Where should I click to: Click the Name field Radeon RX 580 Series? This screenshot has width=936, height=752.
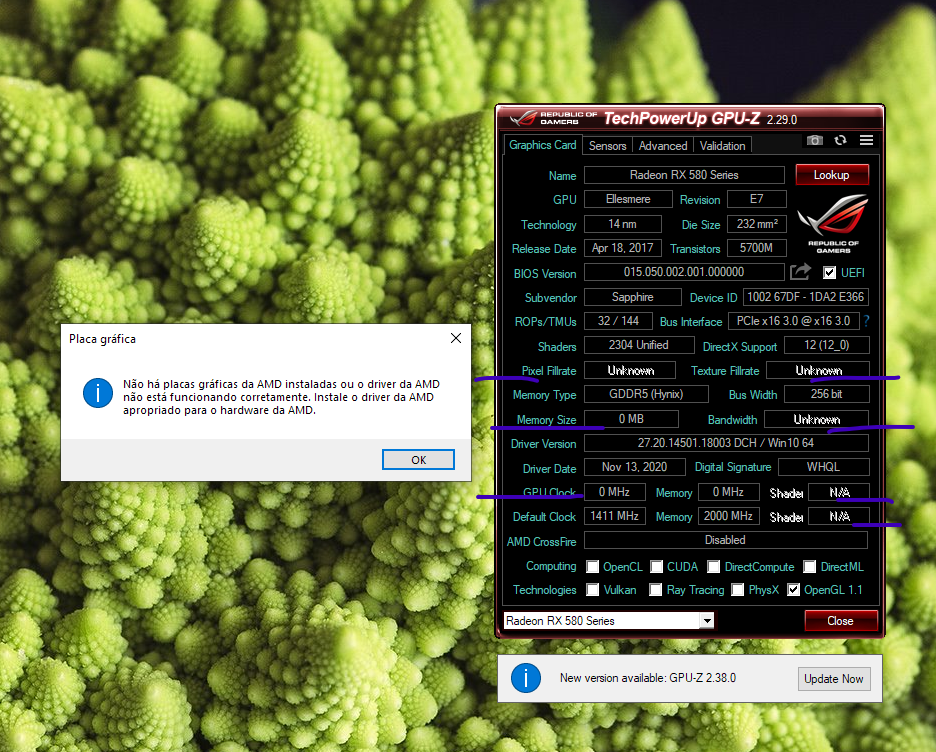pos(684,175)
